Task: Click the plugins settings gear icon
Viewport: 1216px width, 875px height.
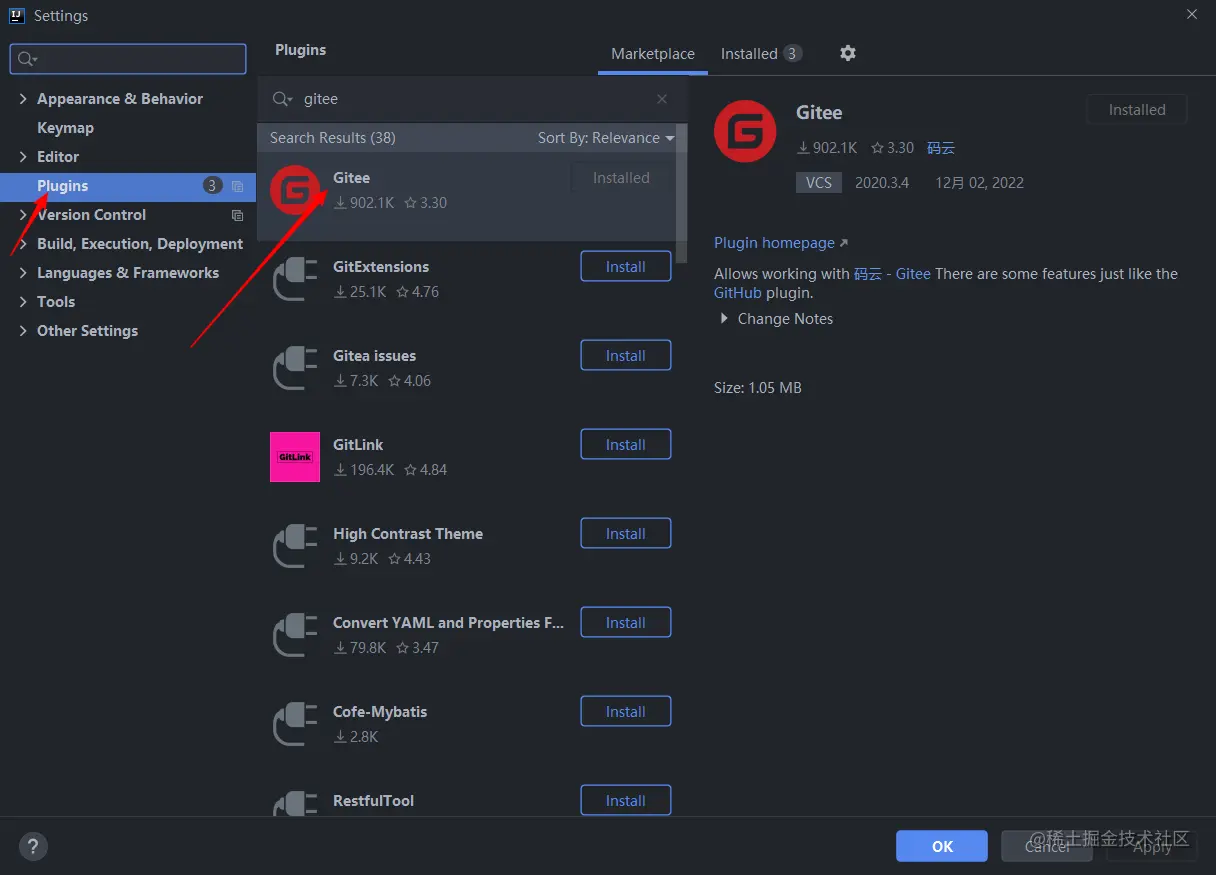Action: click(848, 53)
